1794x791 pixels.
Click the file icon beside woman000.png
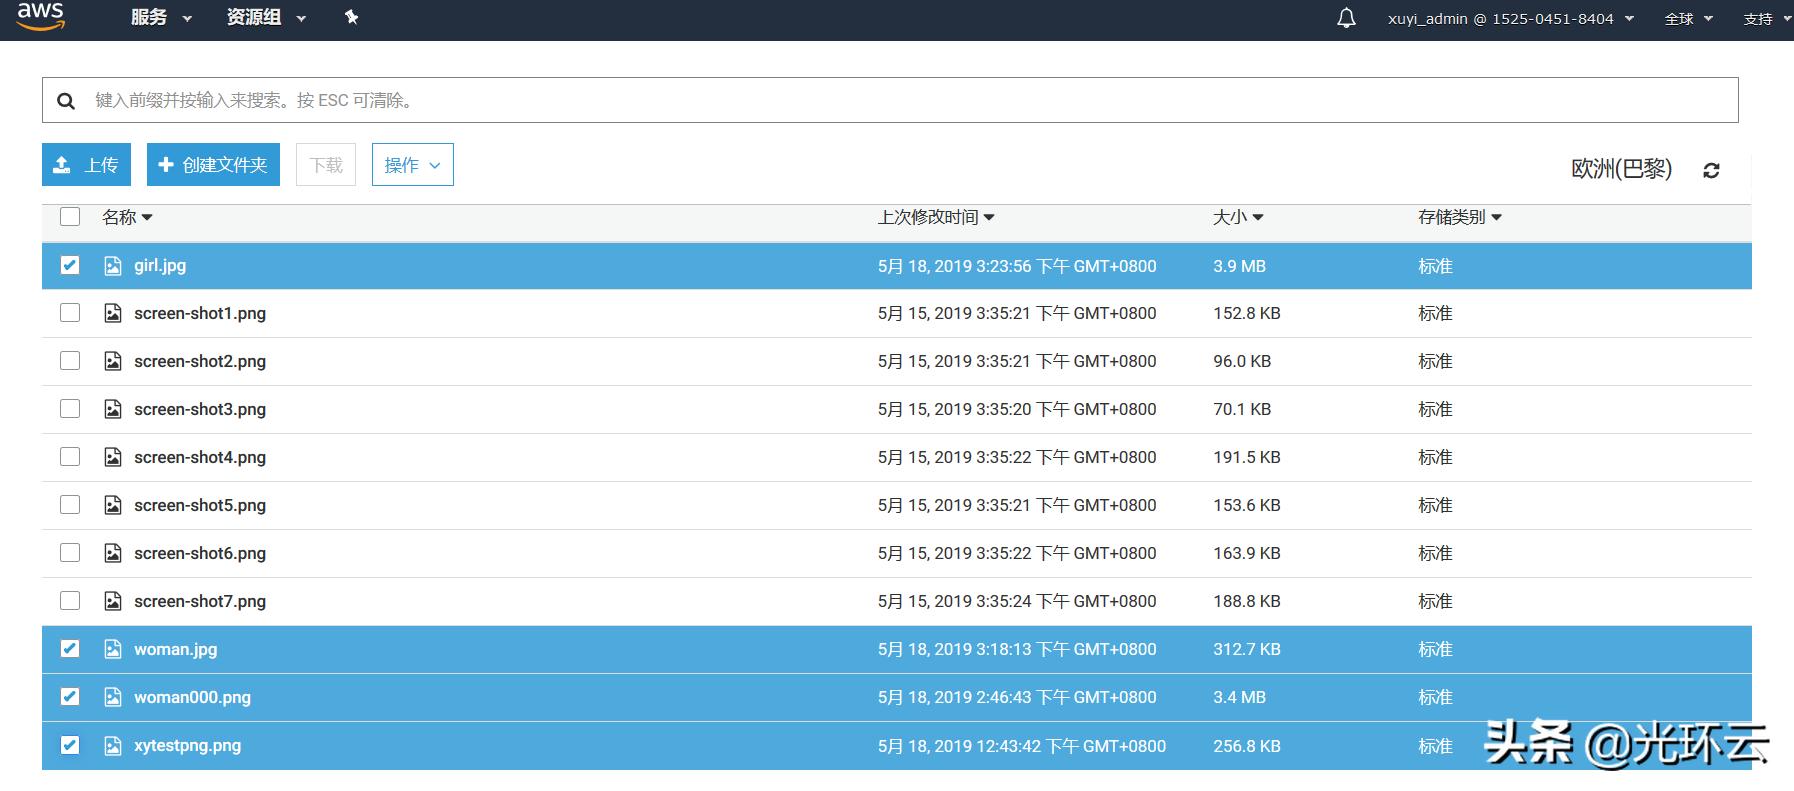113,698
